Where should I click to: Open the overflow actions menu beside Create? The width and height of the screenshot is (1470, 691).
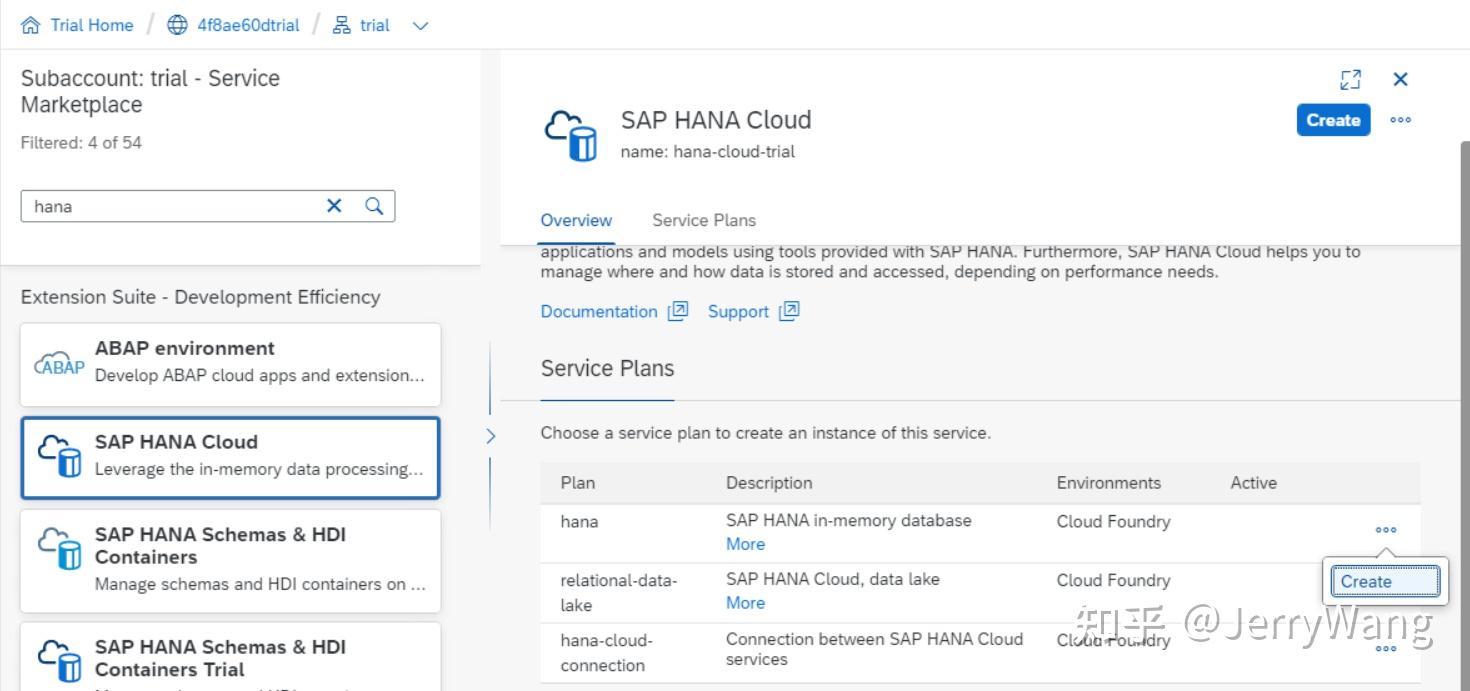pyautogui.click(x=1400, y=120)
